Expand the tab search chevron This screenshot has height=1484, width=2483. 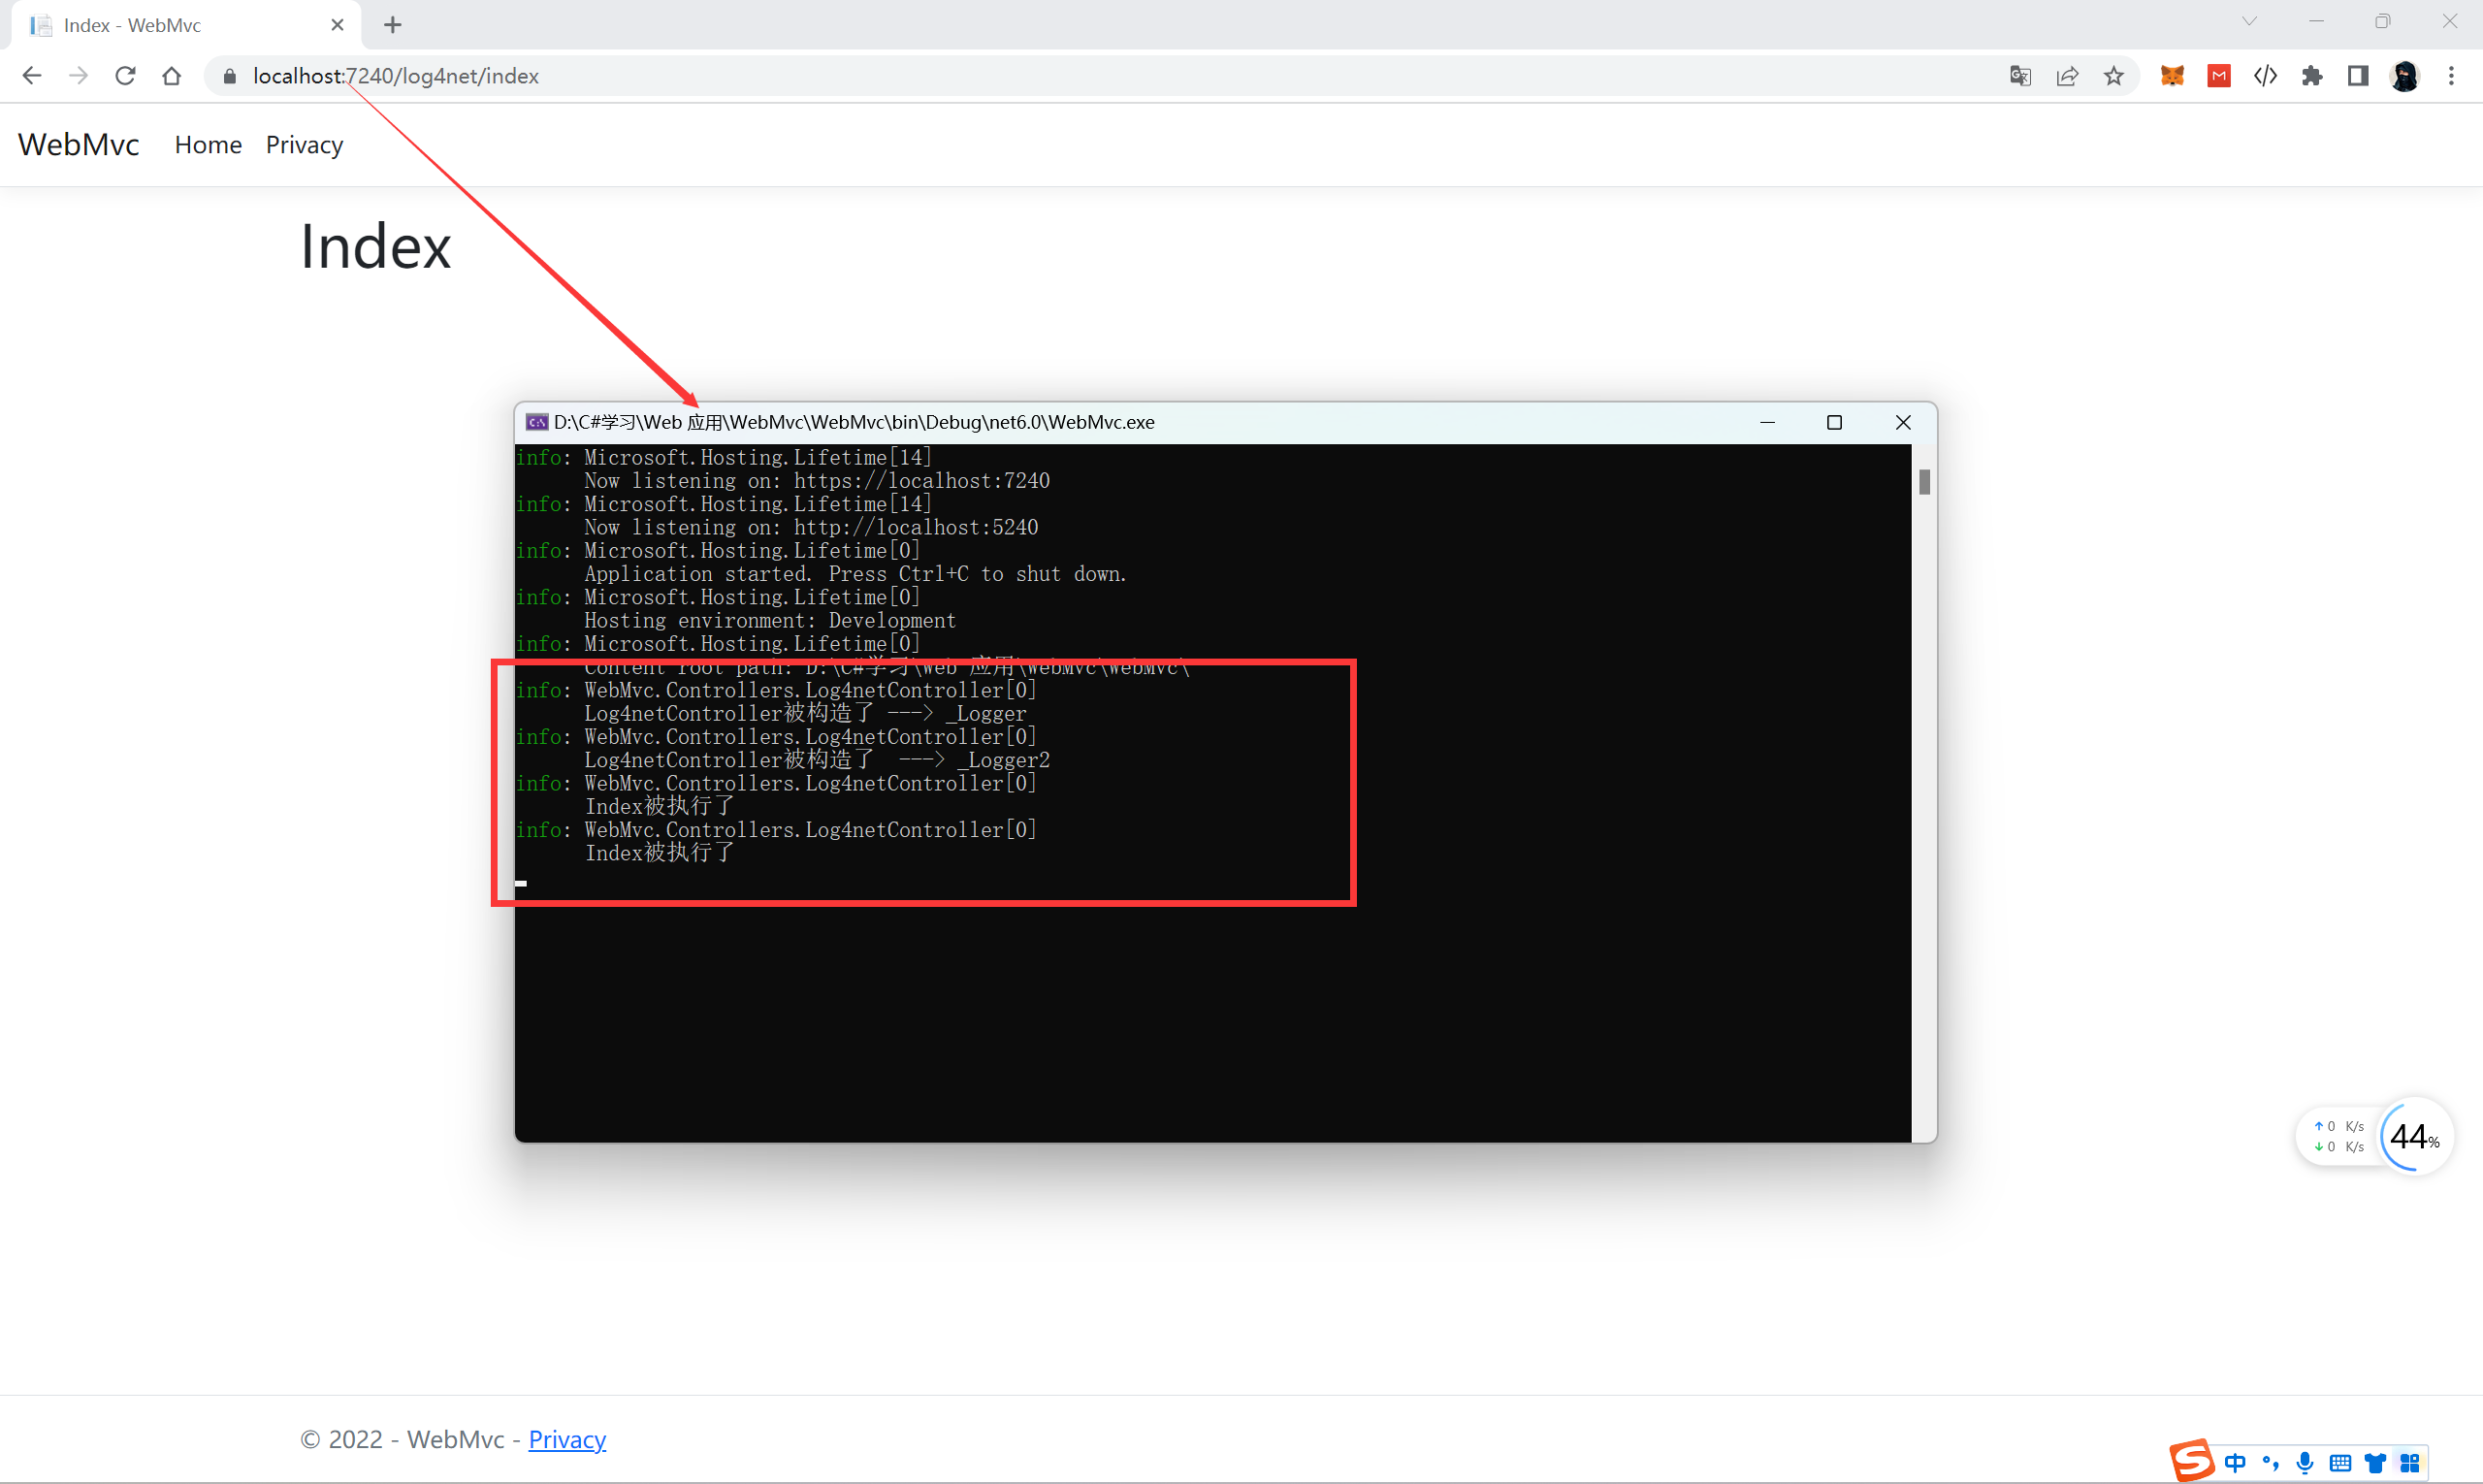coord(2249,22)
